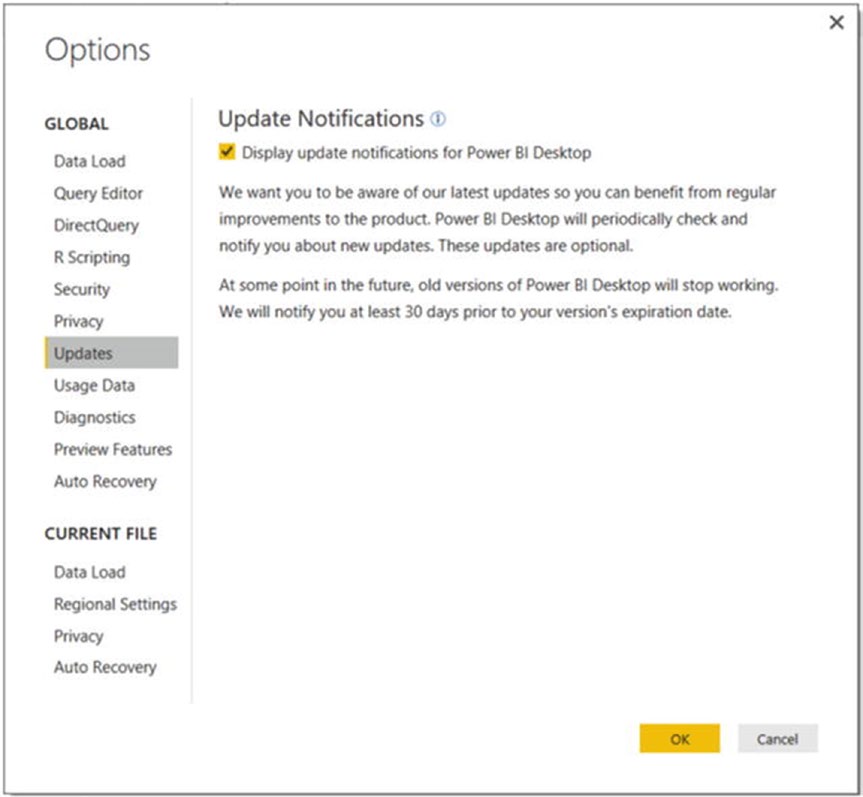Select Security in the Global list
Image resolution: width=863 pixels, height=797 pixels.
pyautogui.click(x=82, y=290)
